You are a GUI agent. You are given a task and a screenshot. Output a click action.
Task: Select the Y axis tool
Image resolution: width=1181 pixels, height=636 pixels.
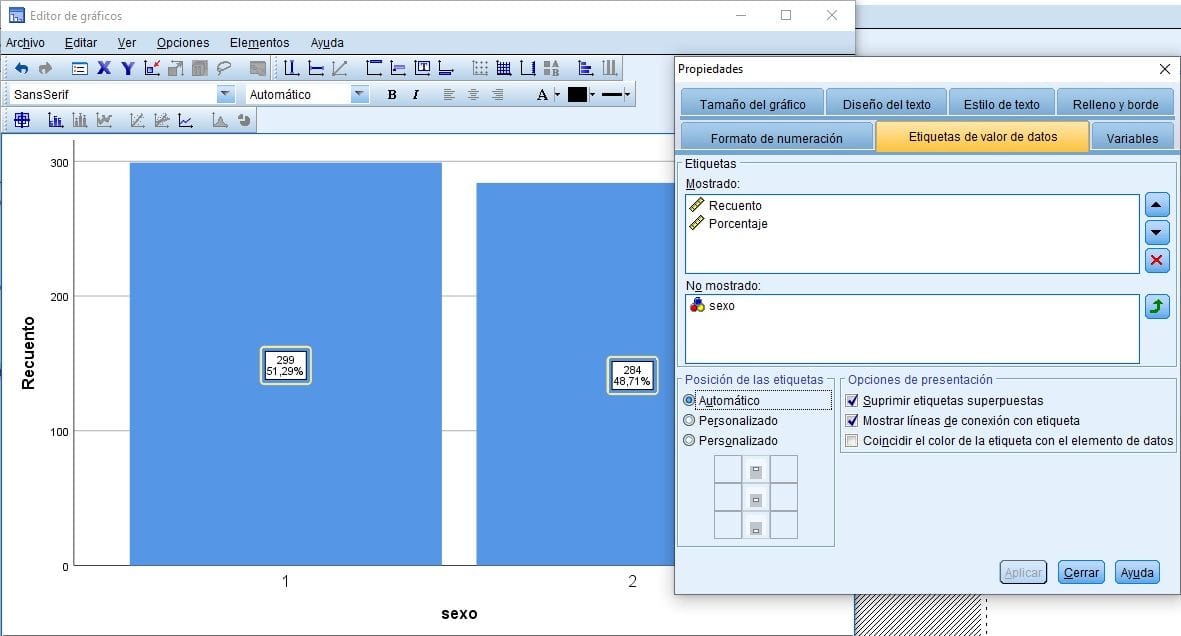[x=127, y=69]
